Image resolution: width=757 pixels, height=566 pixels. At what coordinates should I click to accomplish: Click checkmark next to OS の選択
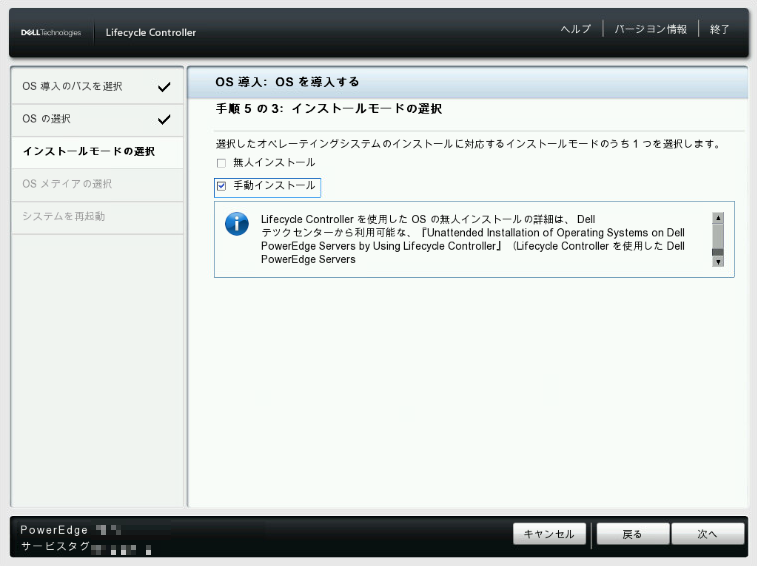pyautogui.click(x=164, y=119)
